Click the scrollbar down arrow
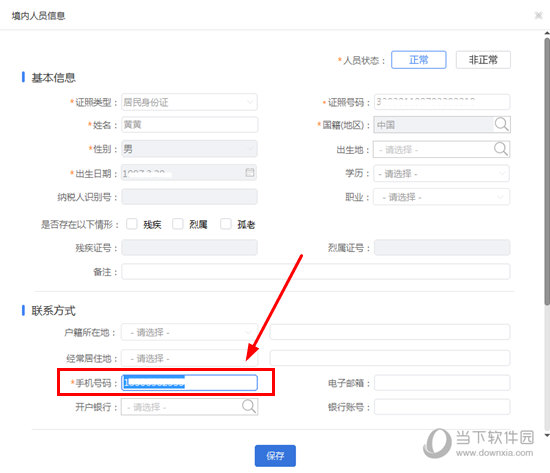 click(547, 435)
